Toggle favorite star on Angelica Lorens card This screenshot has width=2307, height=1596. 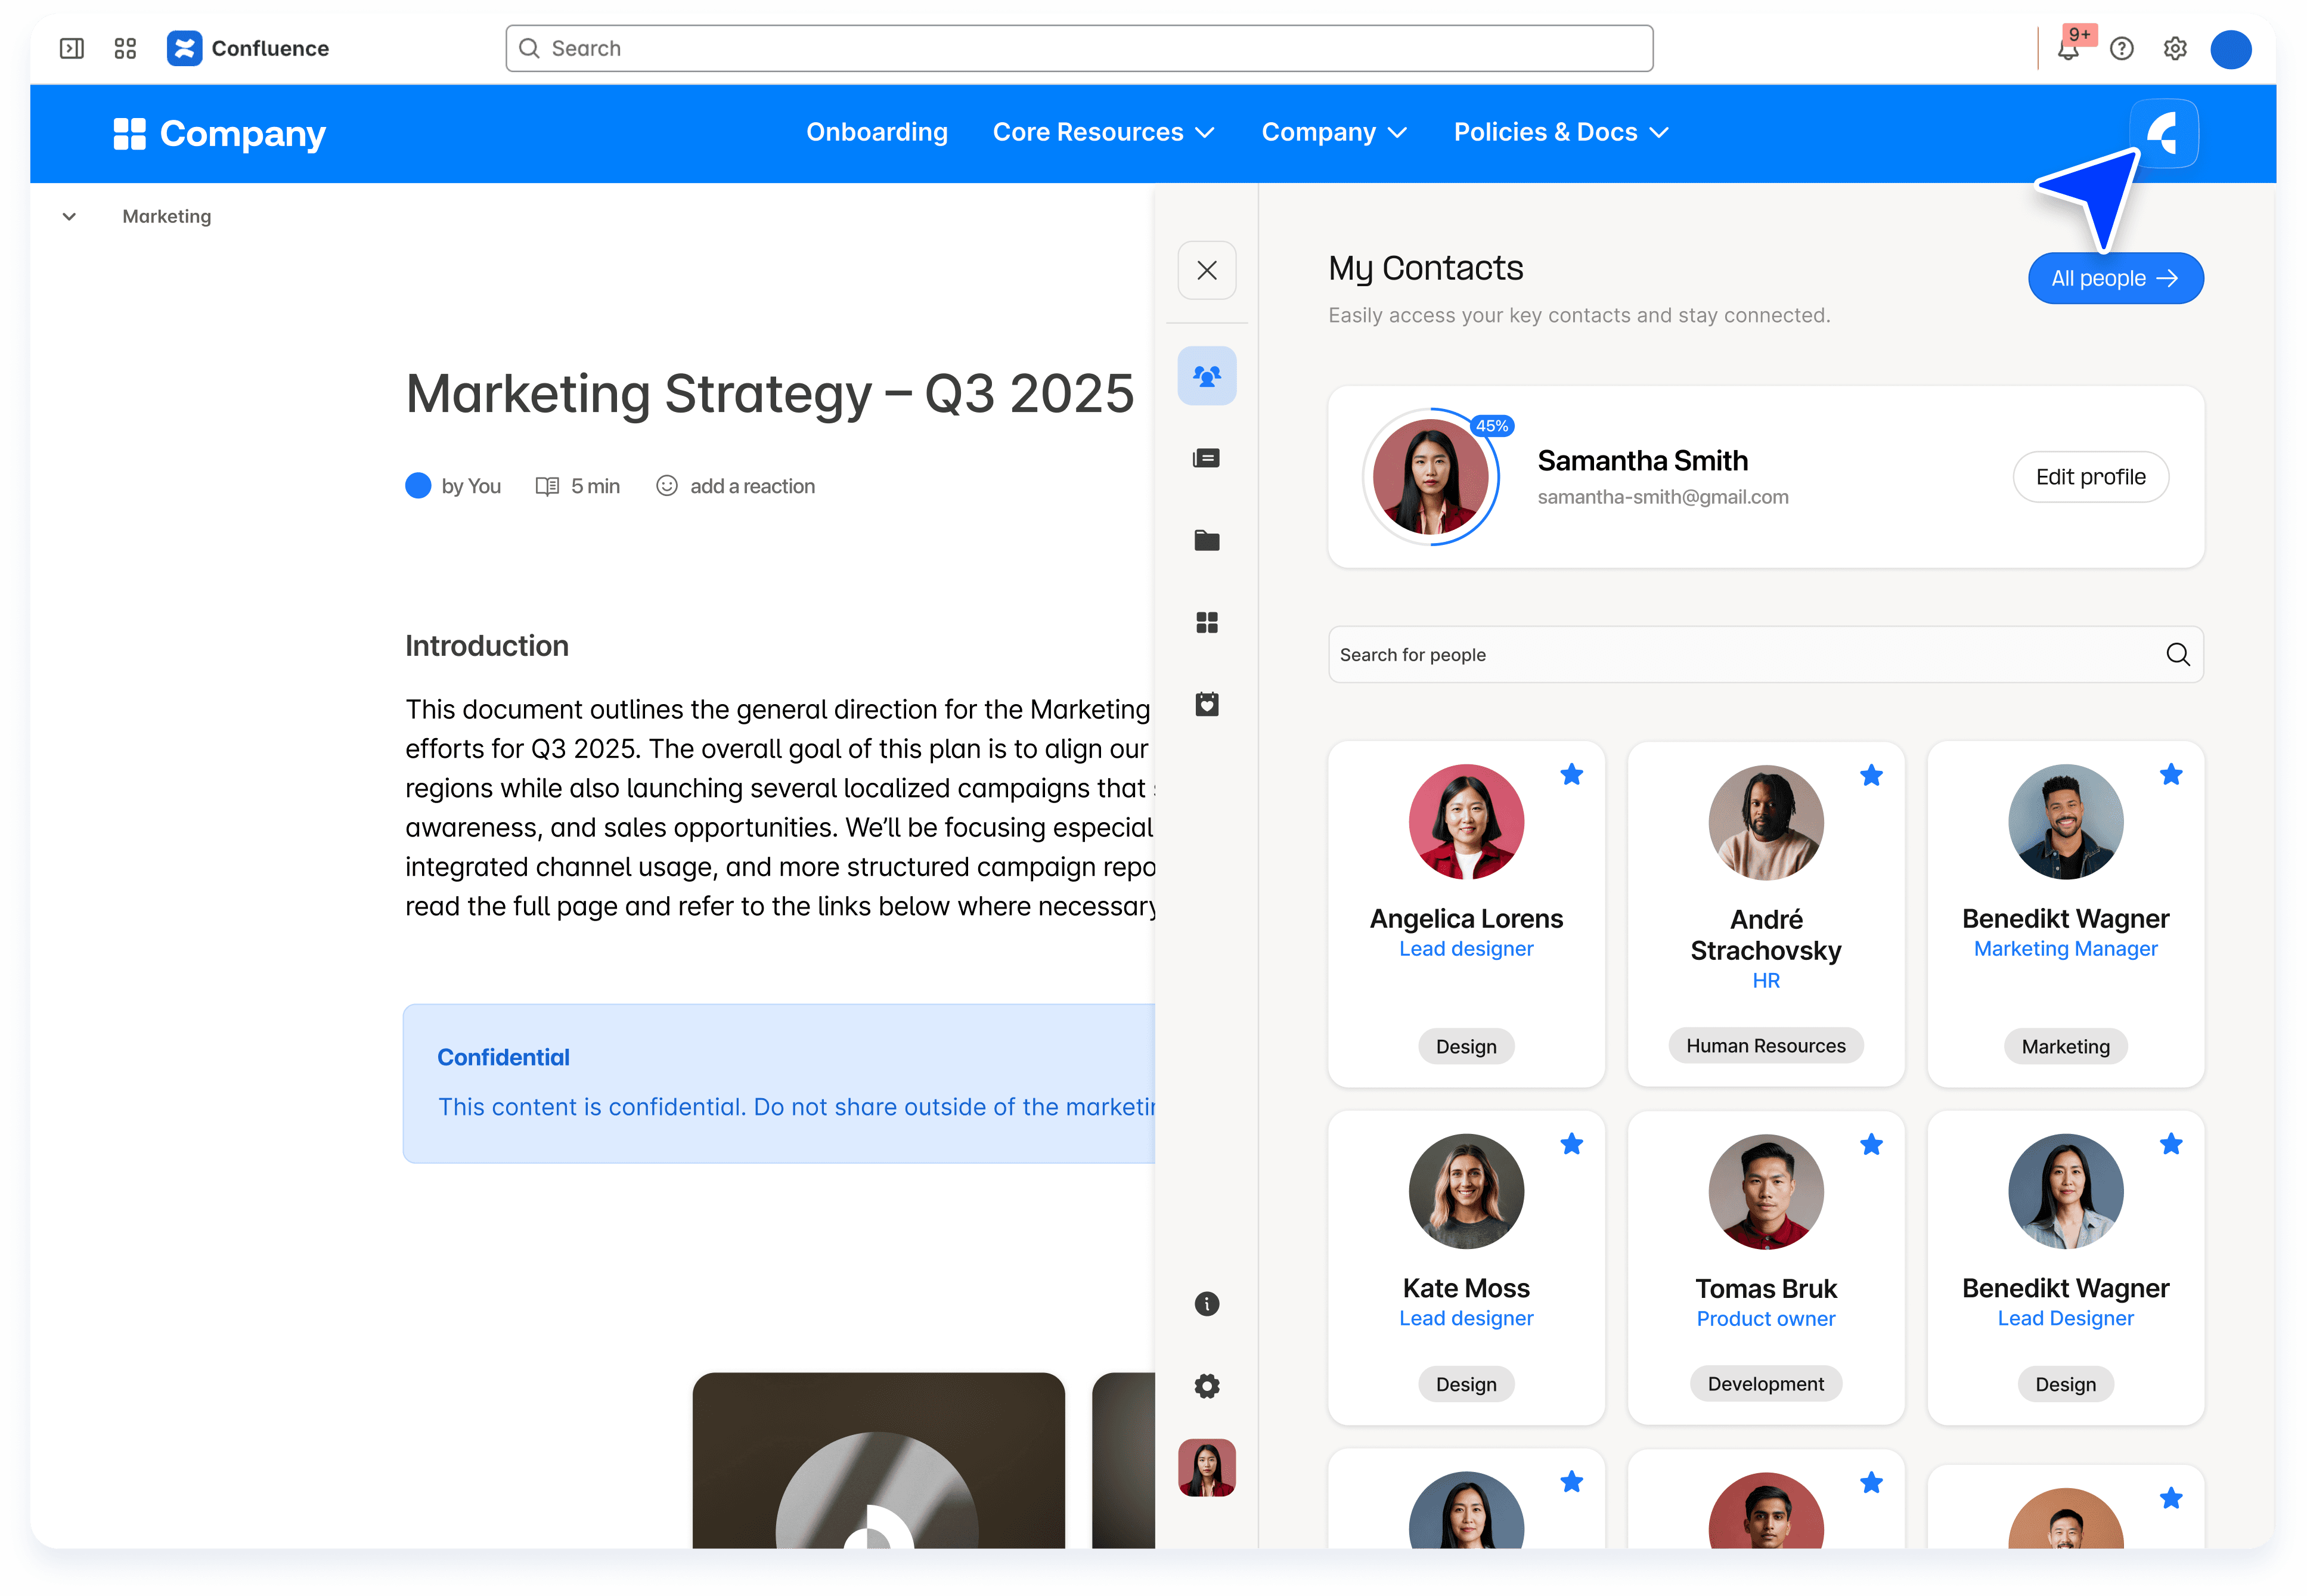tap(1571, 775)
